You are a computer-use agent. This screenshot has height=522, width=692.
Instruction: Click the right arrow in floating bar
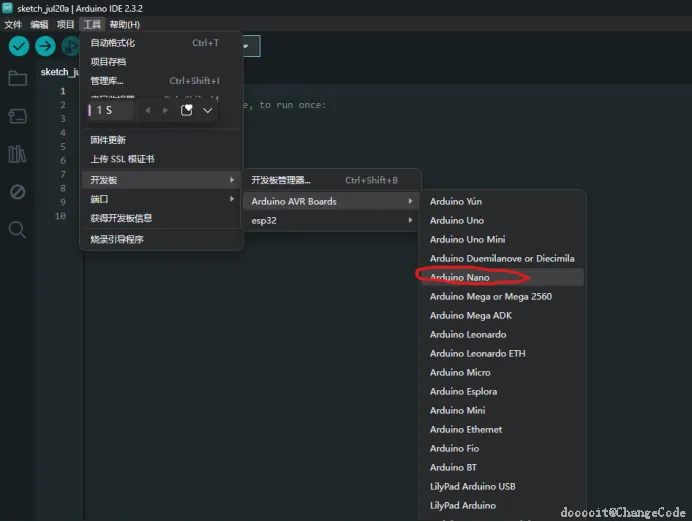[x=165, y=110]
